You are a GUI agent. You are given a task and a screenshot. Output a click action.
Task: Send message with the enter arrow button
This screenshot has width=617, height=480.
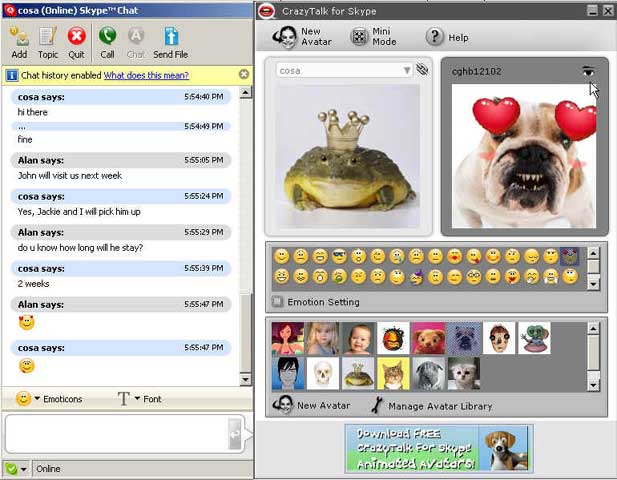tap(235, 434)
